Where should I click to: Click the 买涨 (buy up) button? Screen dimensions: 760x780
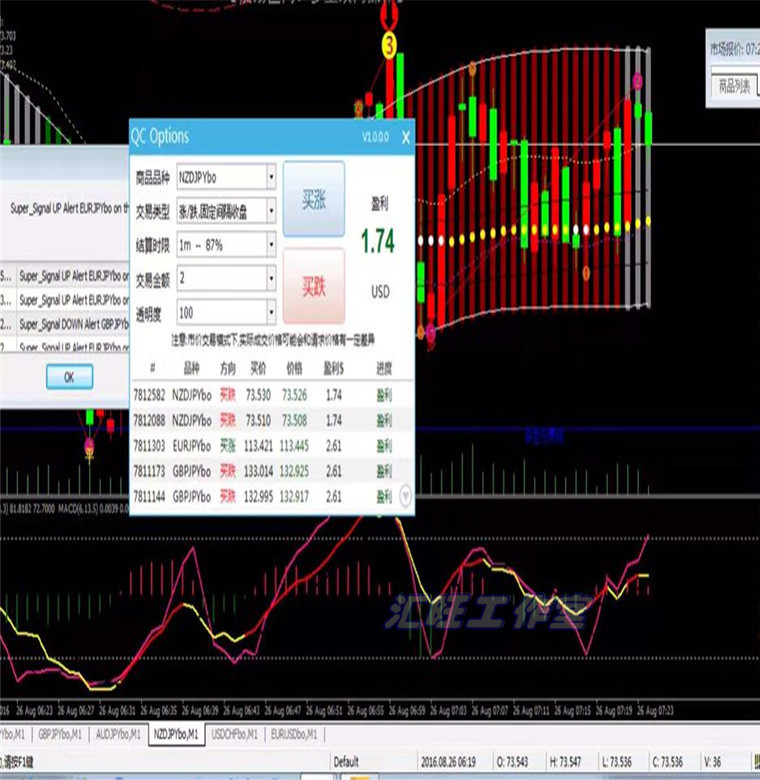[313, 199]
